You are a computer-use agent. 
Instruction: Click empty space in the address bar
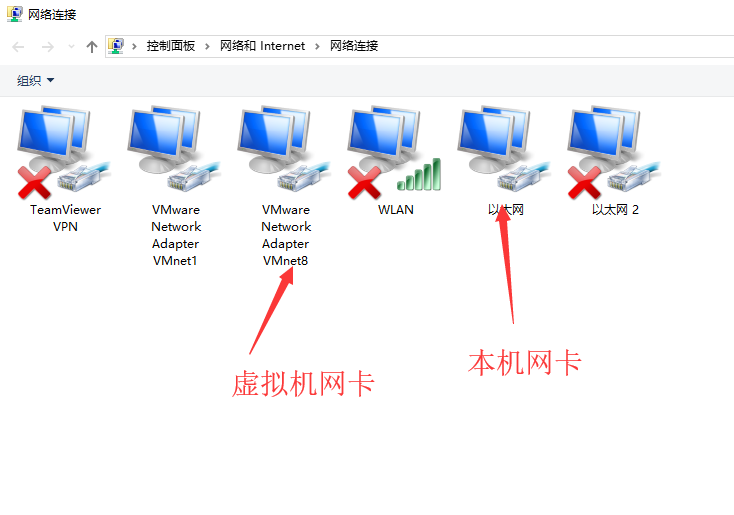pyautogui.click(x=552, y=46)
